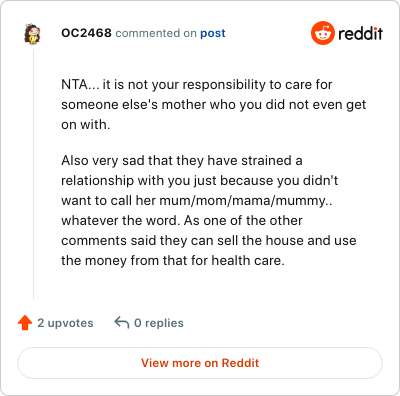Open the '0 replies' label
The height and width of the screenshot is (396, 400).
(x=159, y=323)
